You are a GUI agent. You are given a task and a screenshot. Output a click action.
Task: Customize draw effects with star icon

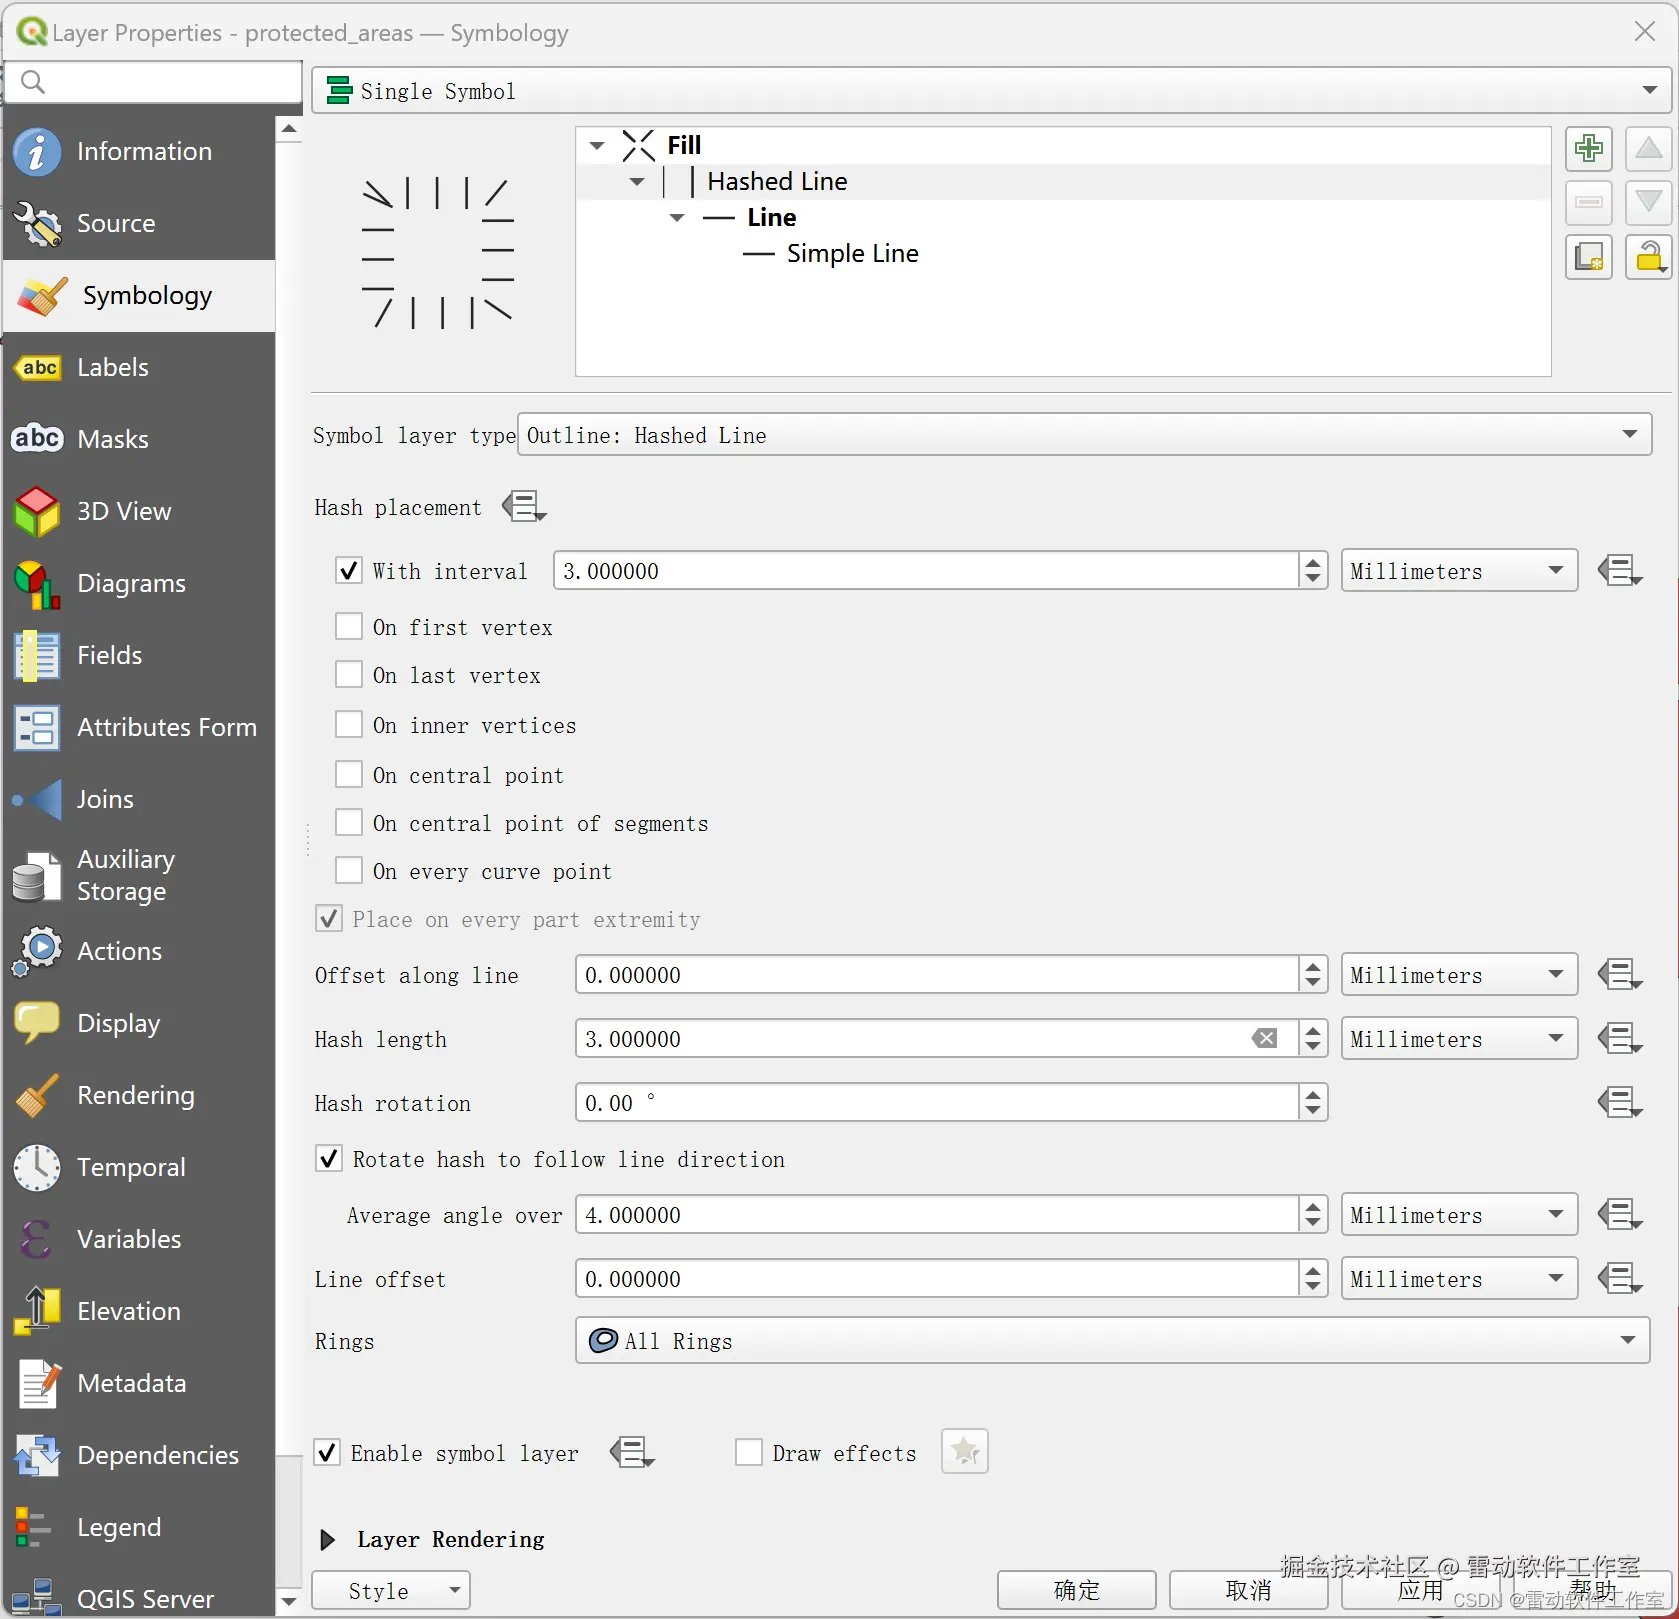(964, 1451)
